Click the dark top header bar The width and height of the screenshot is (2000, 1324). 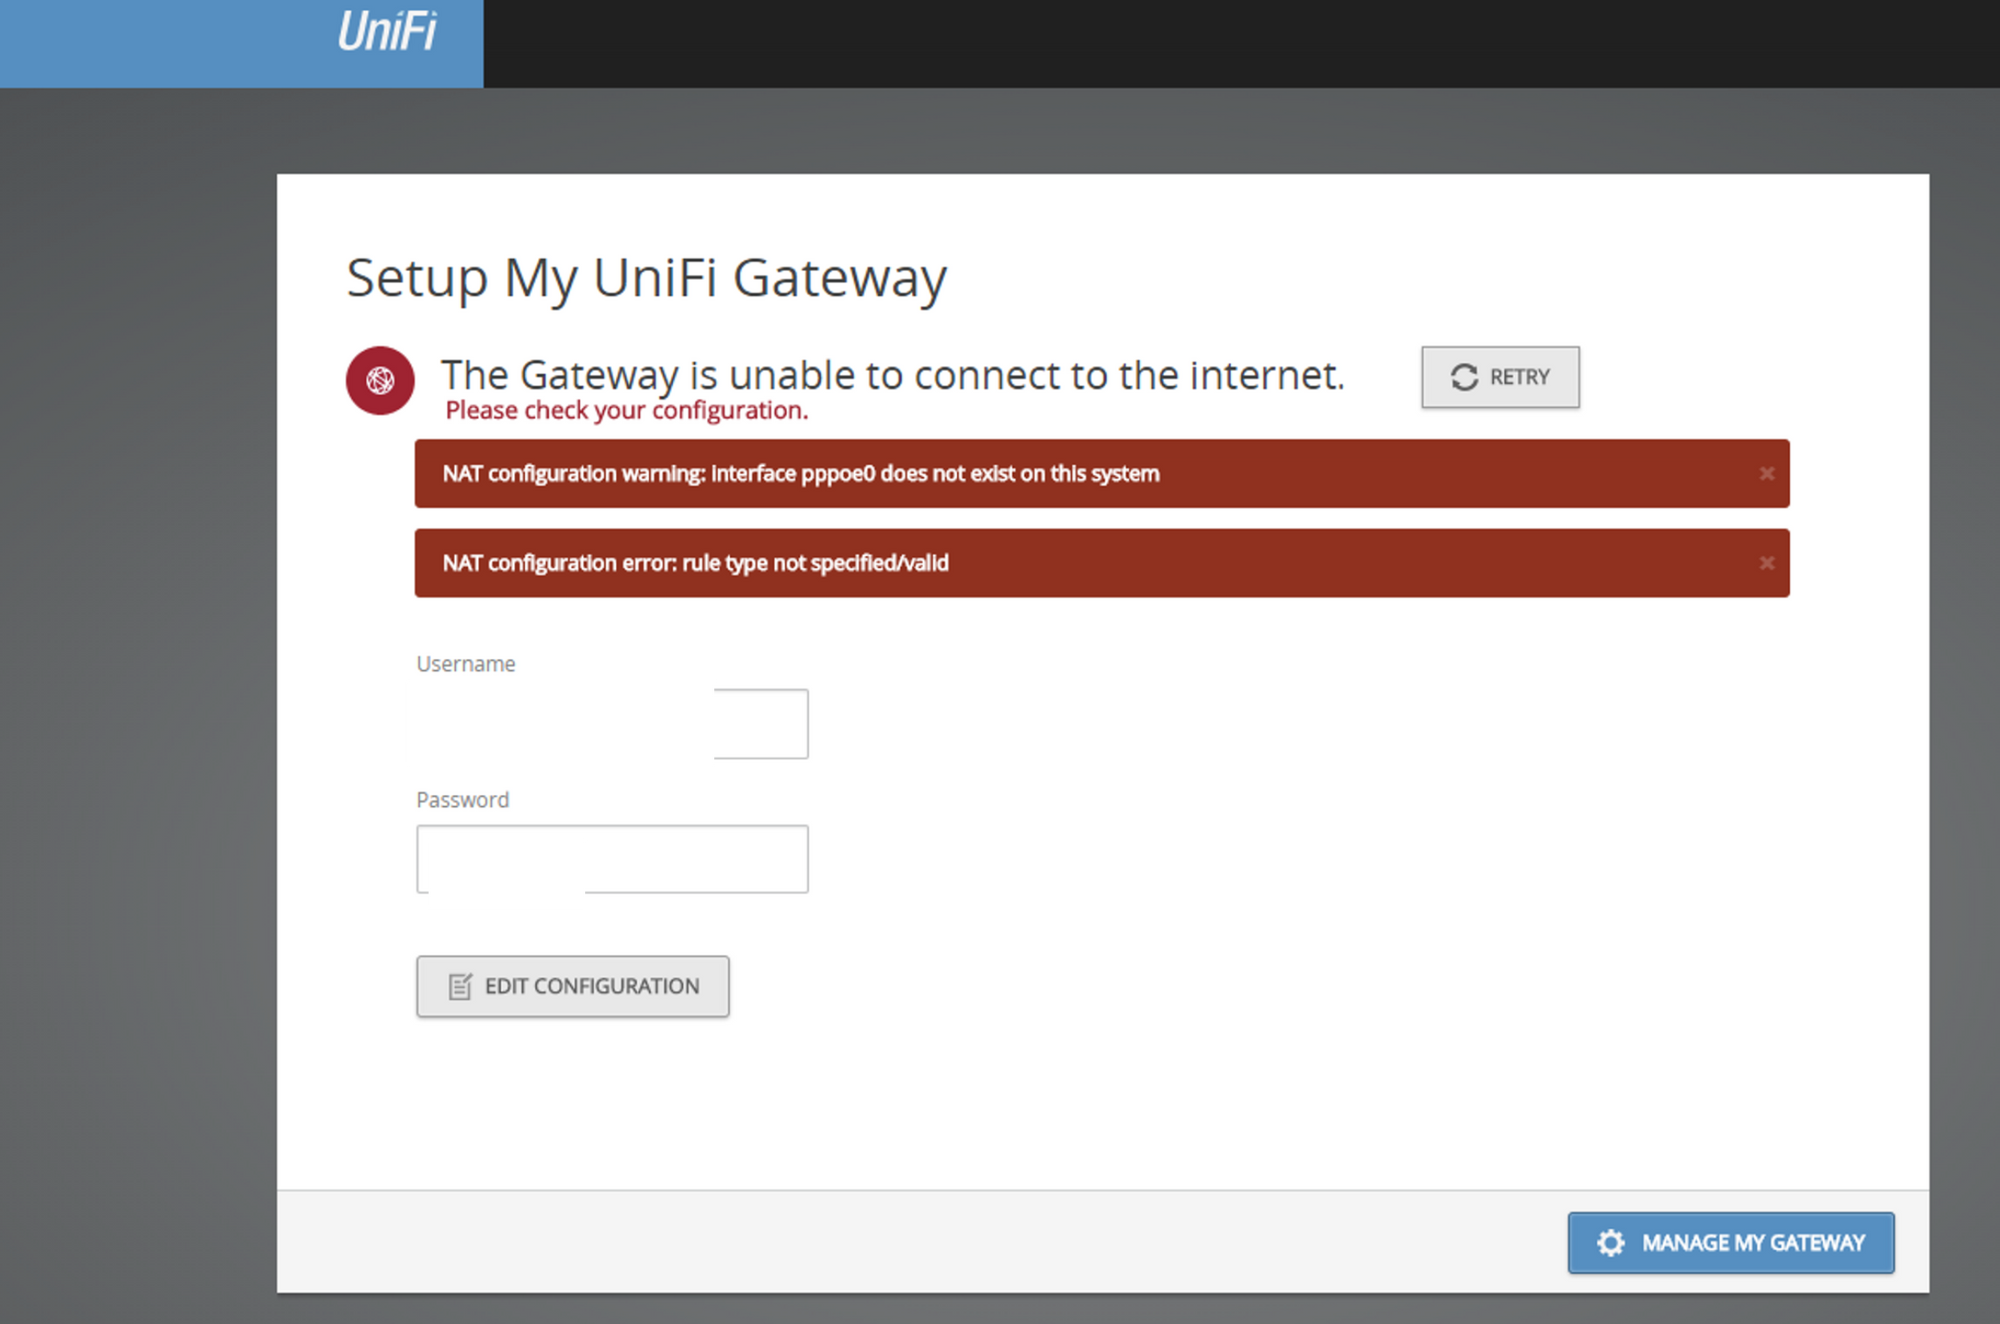[x=1240, y=43]
